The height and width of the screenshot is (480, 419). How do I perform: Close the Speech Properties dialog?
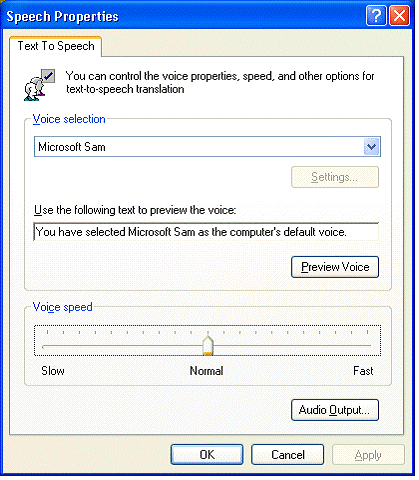tap(399, 16)
